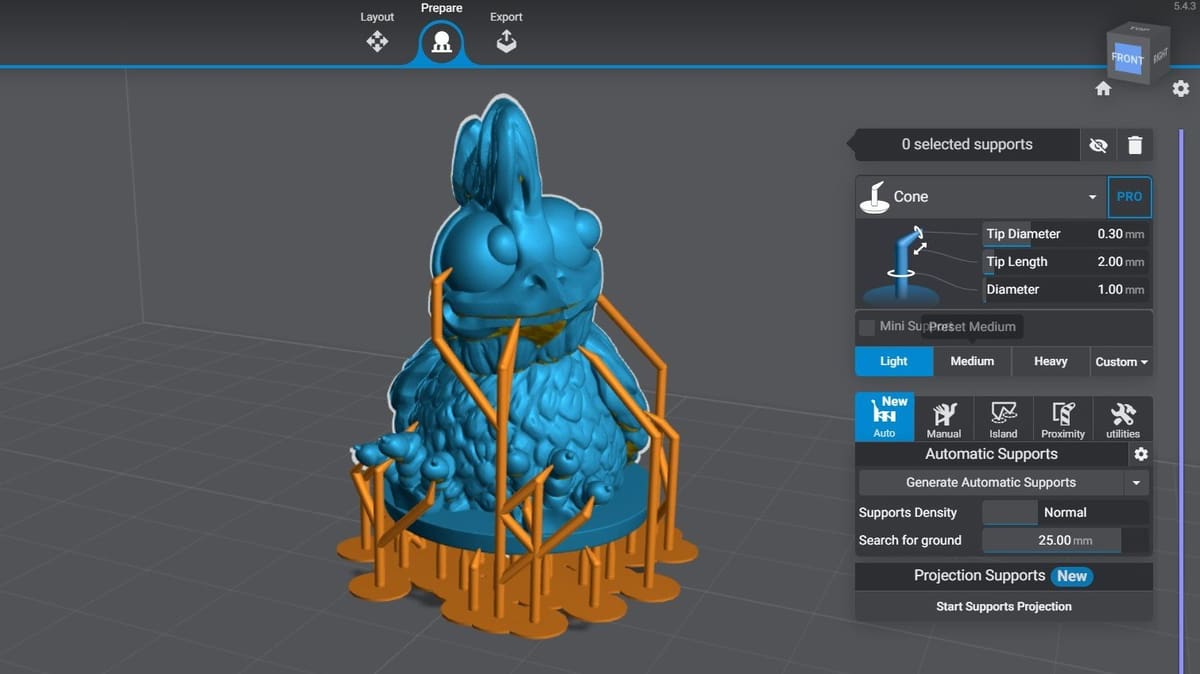Expand Generate Automatic Supports options arrow

coord(1136,483)
